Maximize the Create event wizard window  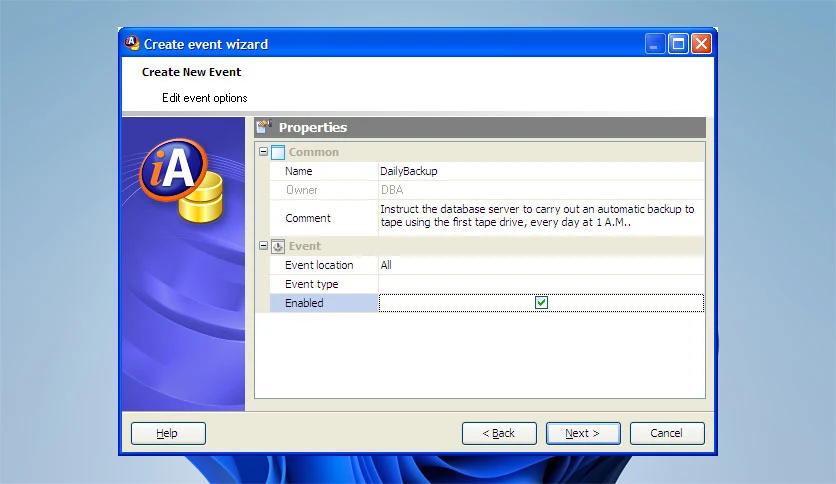click(678, 44)
